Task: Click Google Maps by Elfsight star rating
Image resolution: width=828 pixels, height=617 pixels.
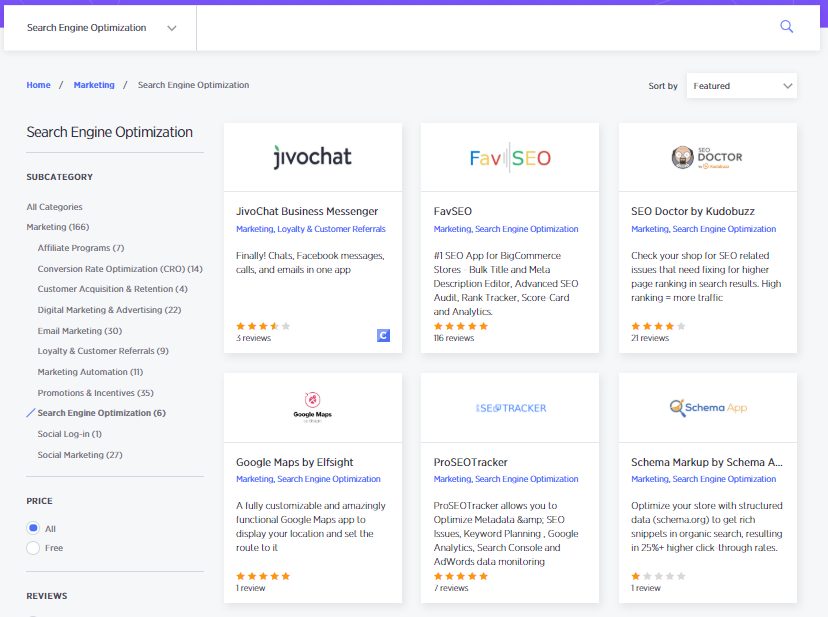Action: pyautogui.click(x=263, y=576)
